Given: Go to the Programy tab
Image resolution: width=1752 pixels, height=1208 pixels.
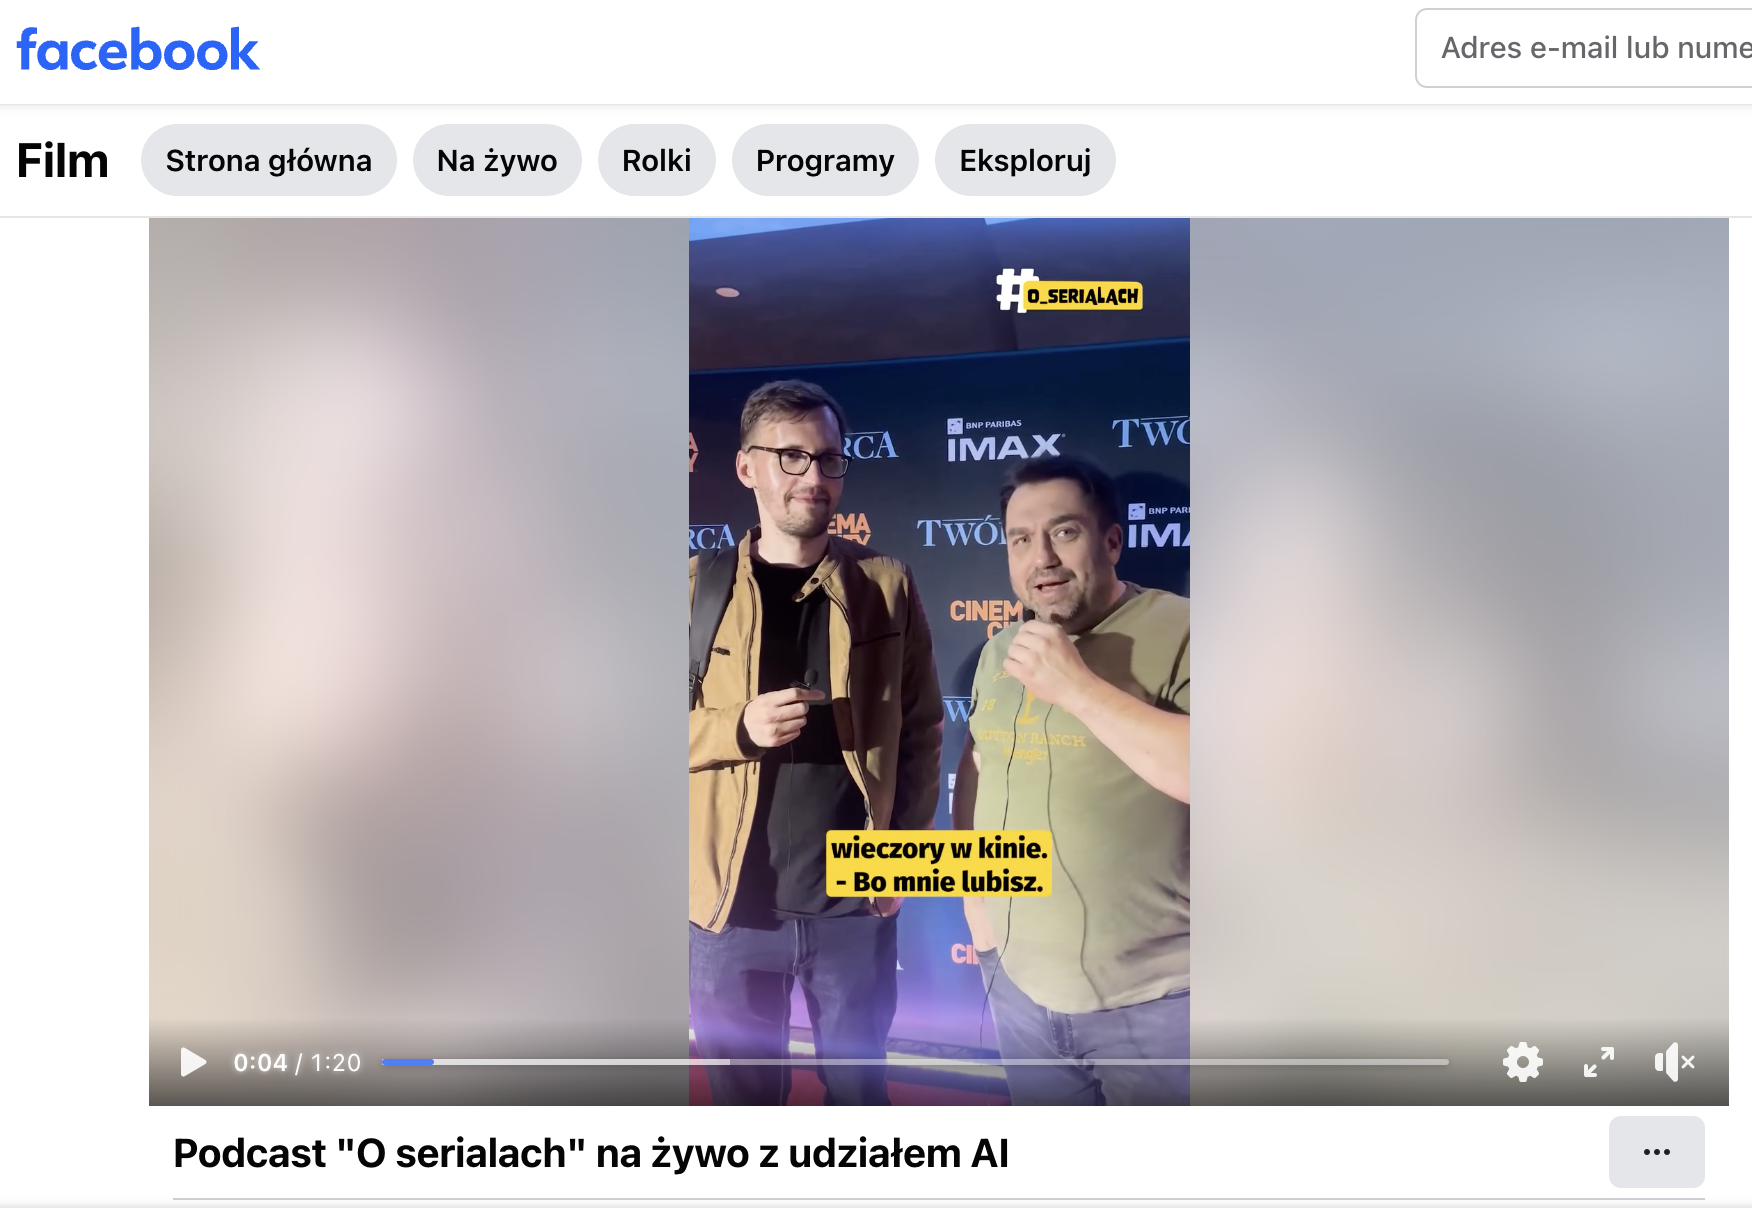Looking at the screenshot, I should (x=825, y=160).
